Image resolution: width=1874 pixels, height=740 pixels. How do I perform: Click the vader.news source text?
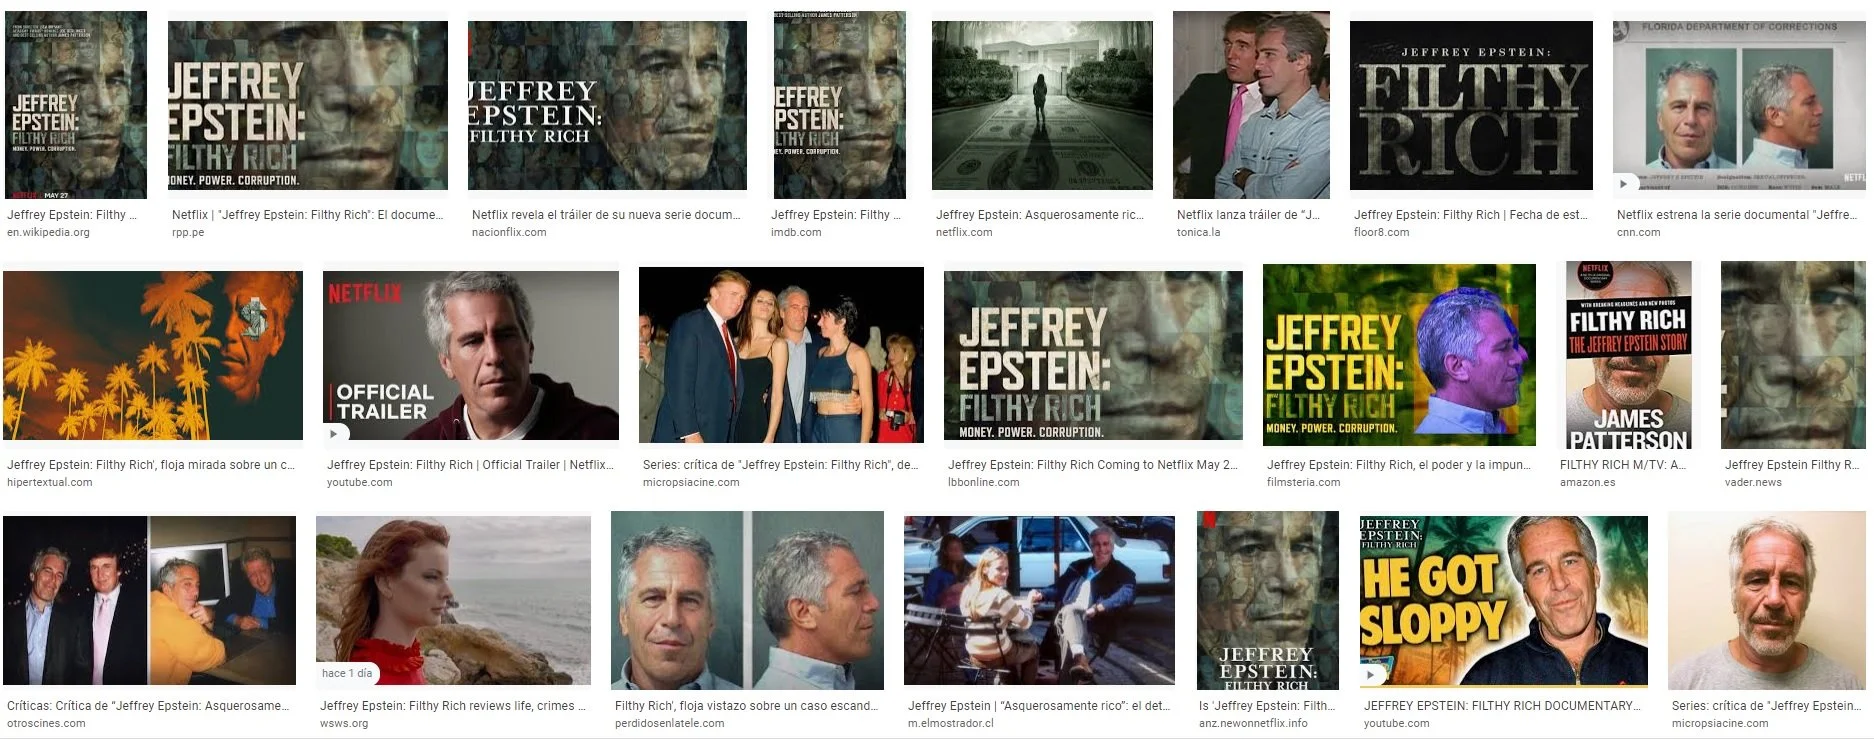(1753, 482)
